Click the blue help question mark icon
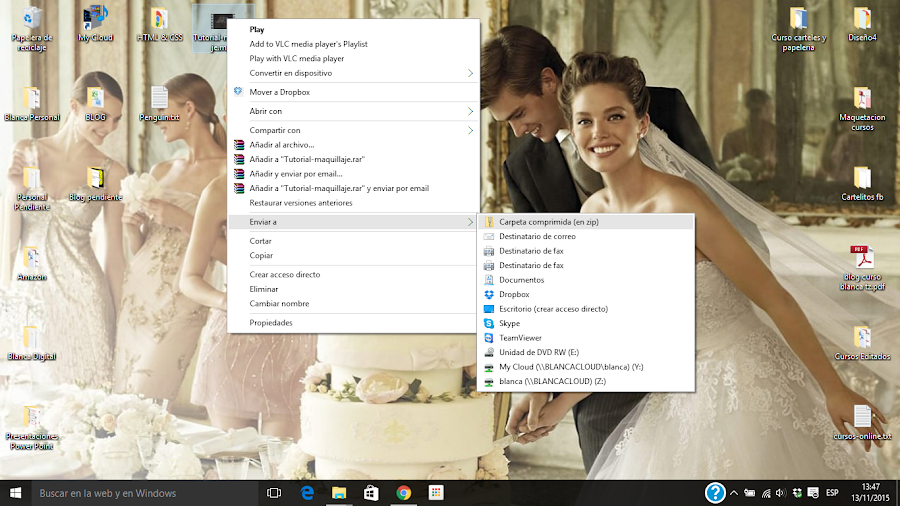 (x=715, y=492)
